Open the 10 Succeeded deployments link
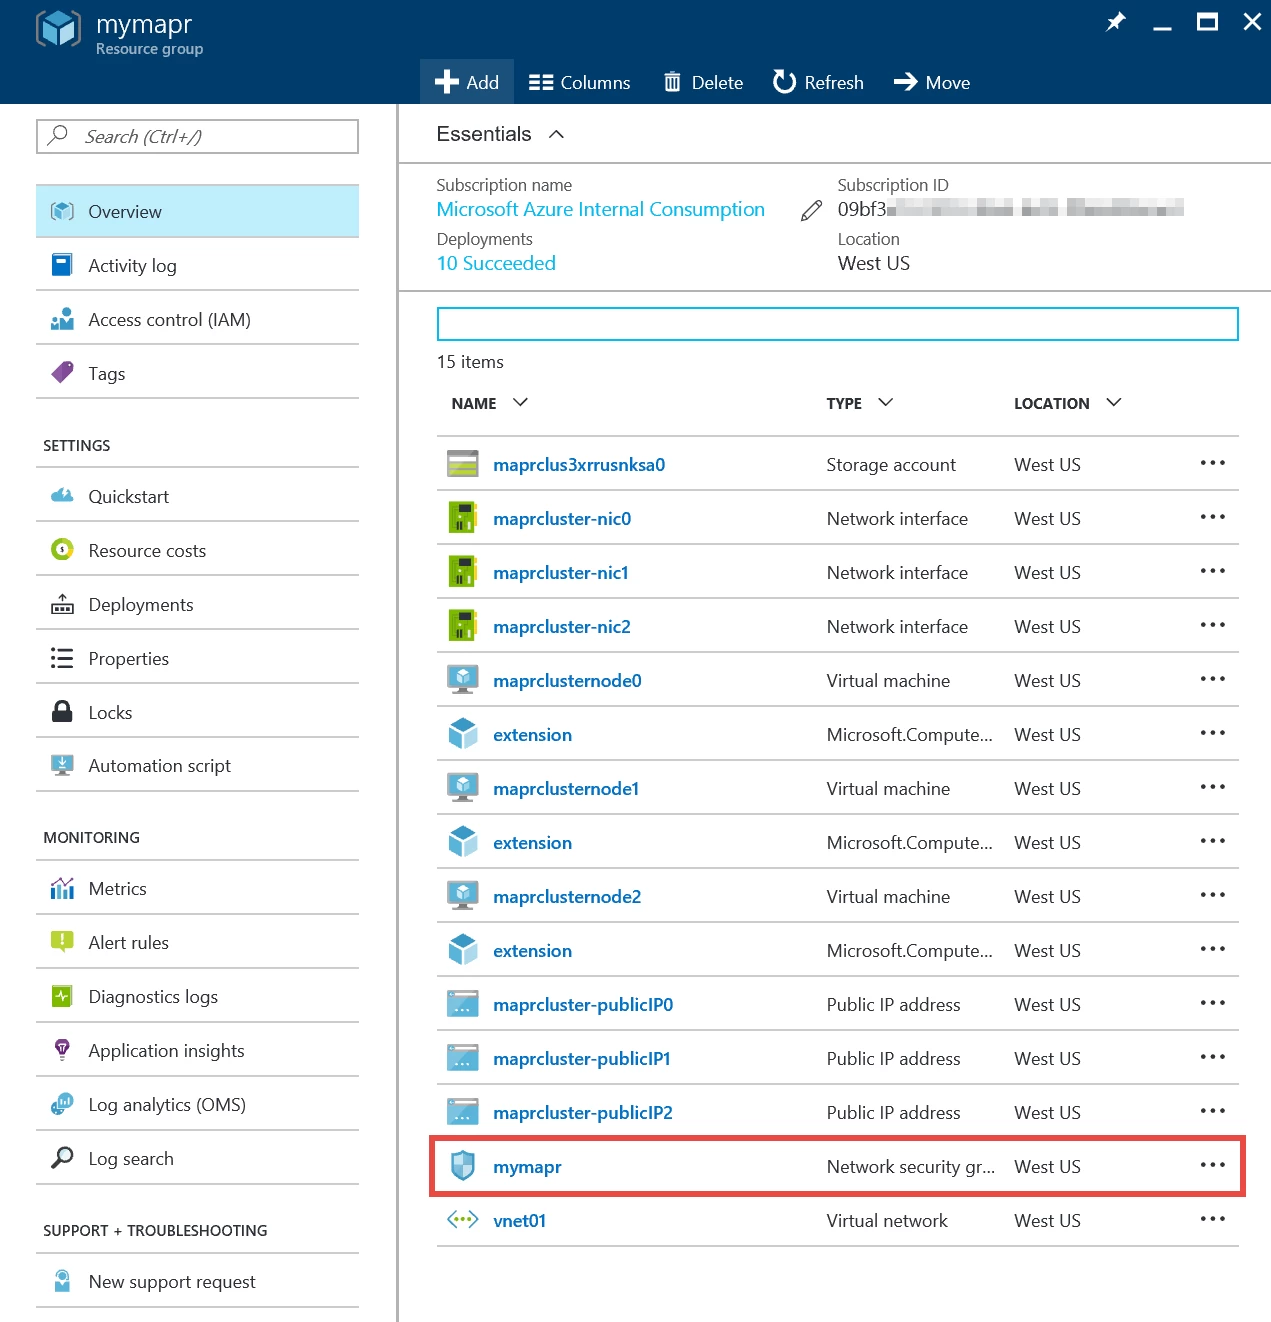 (x=496, y=263)
